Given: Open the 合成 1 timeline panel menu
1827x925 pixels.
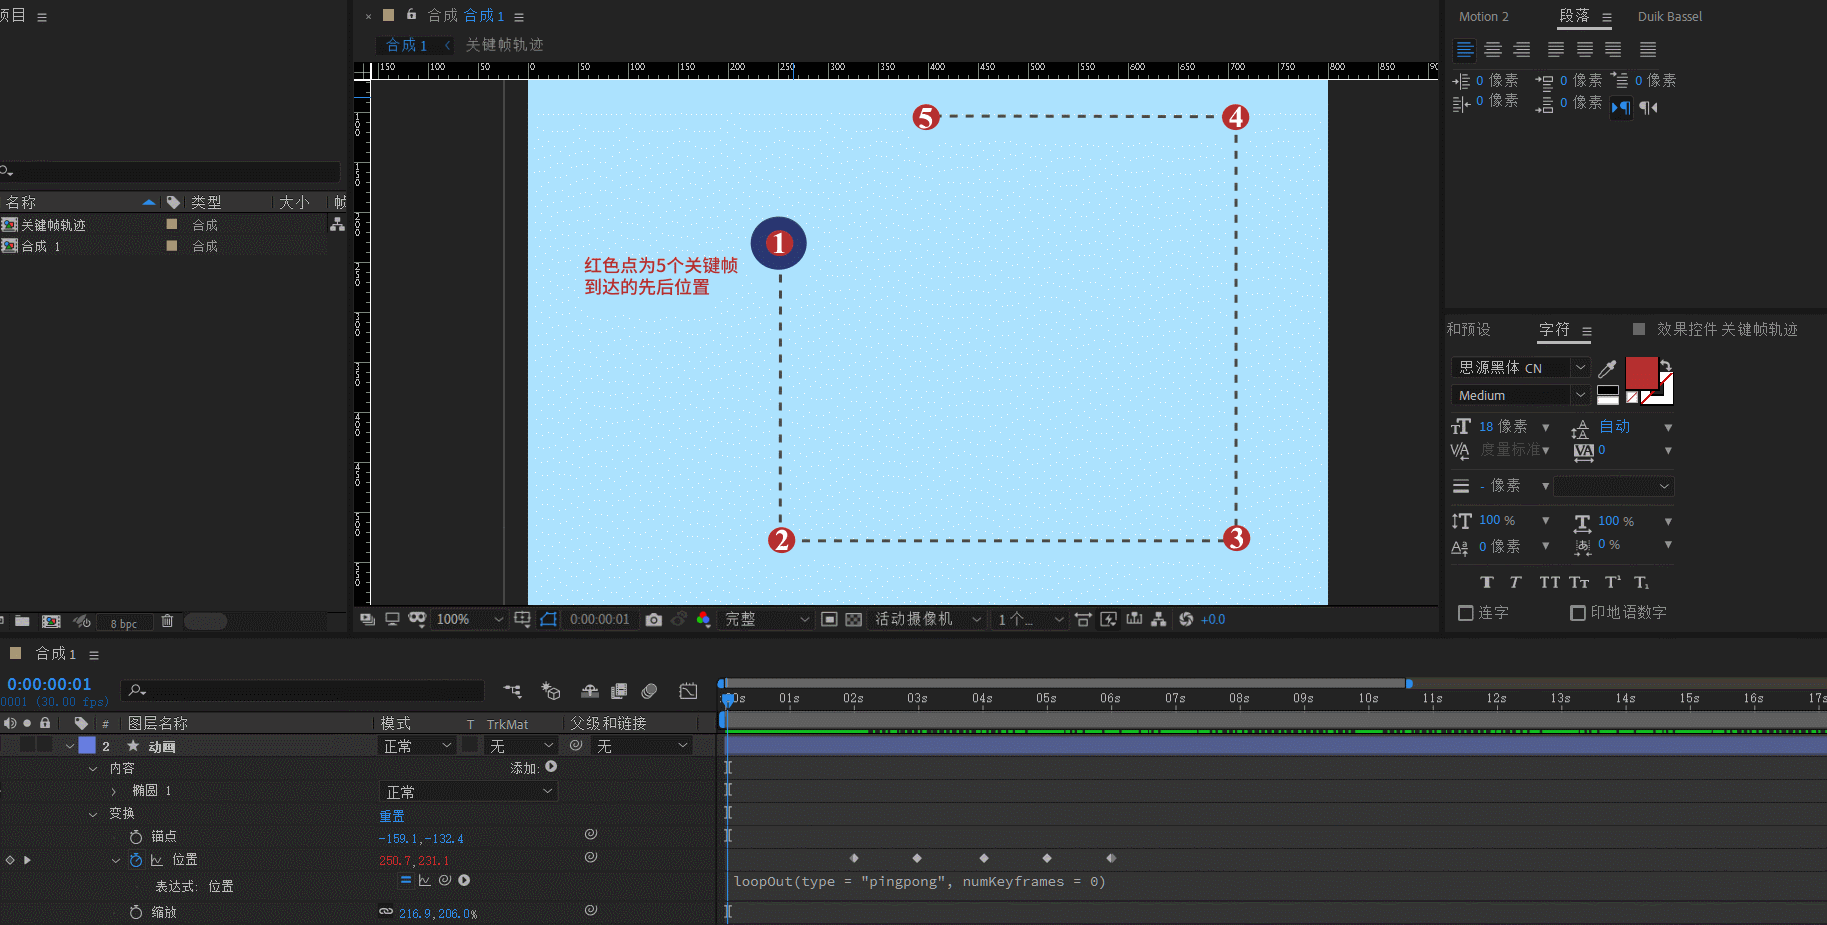Looking at the screenshot, I should point(94,655).
